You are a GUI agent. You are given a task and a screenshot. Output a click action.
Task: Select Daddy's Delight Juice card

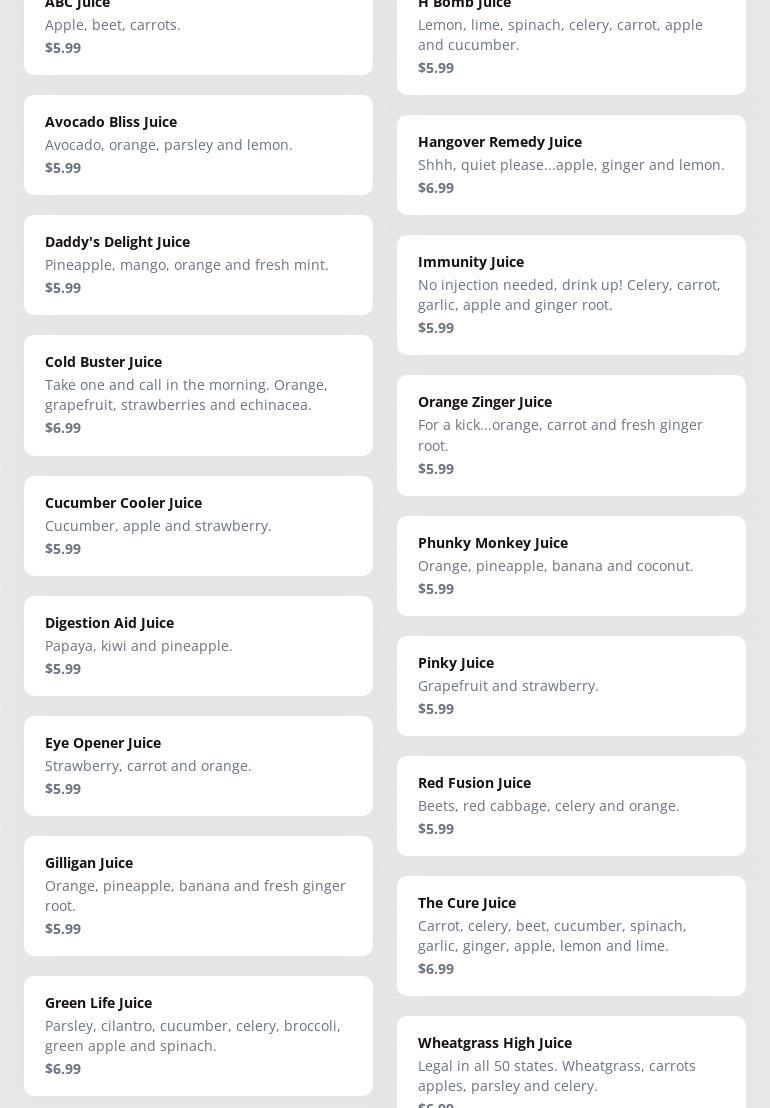point(198,265)
